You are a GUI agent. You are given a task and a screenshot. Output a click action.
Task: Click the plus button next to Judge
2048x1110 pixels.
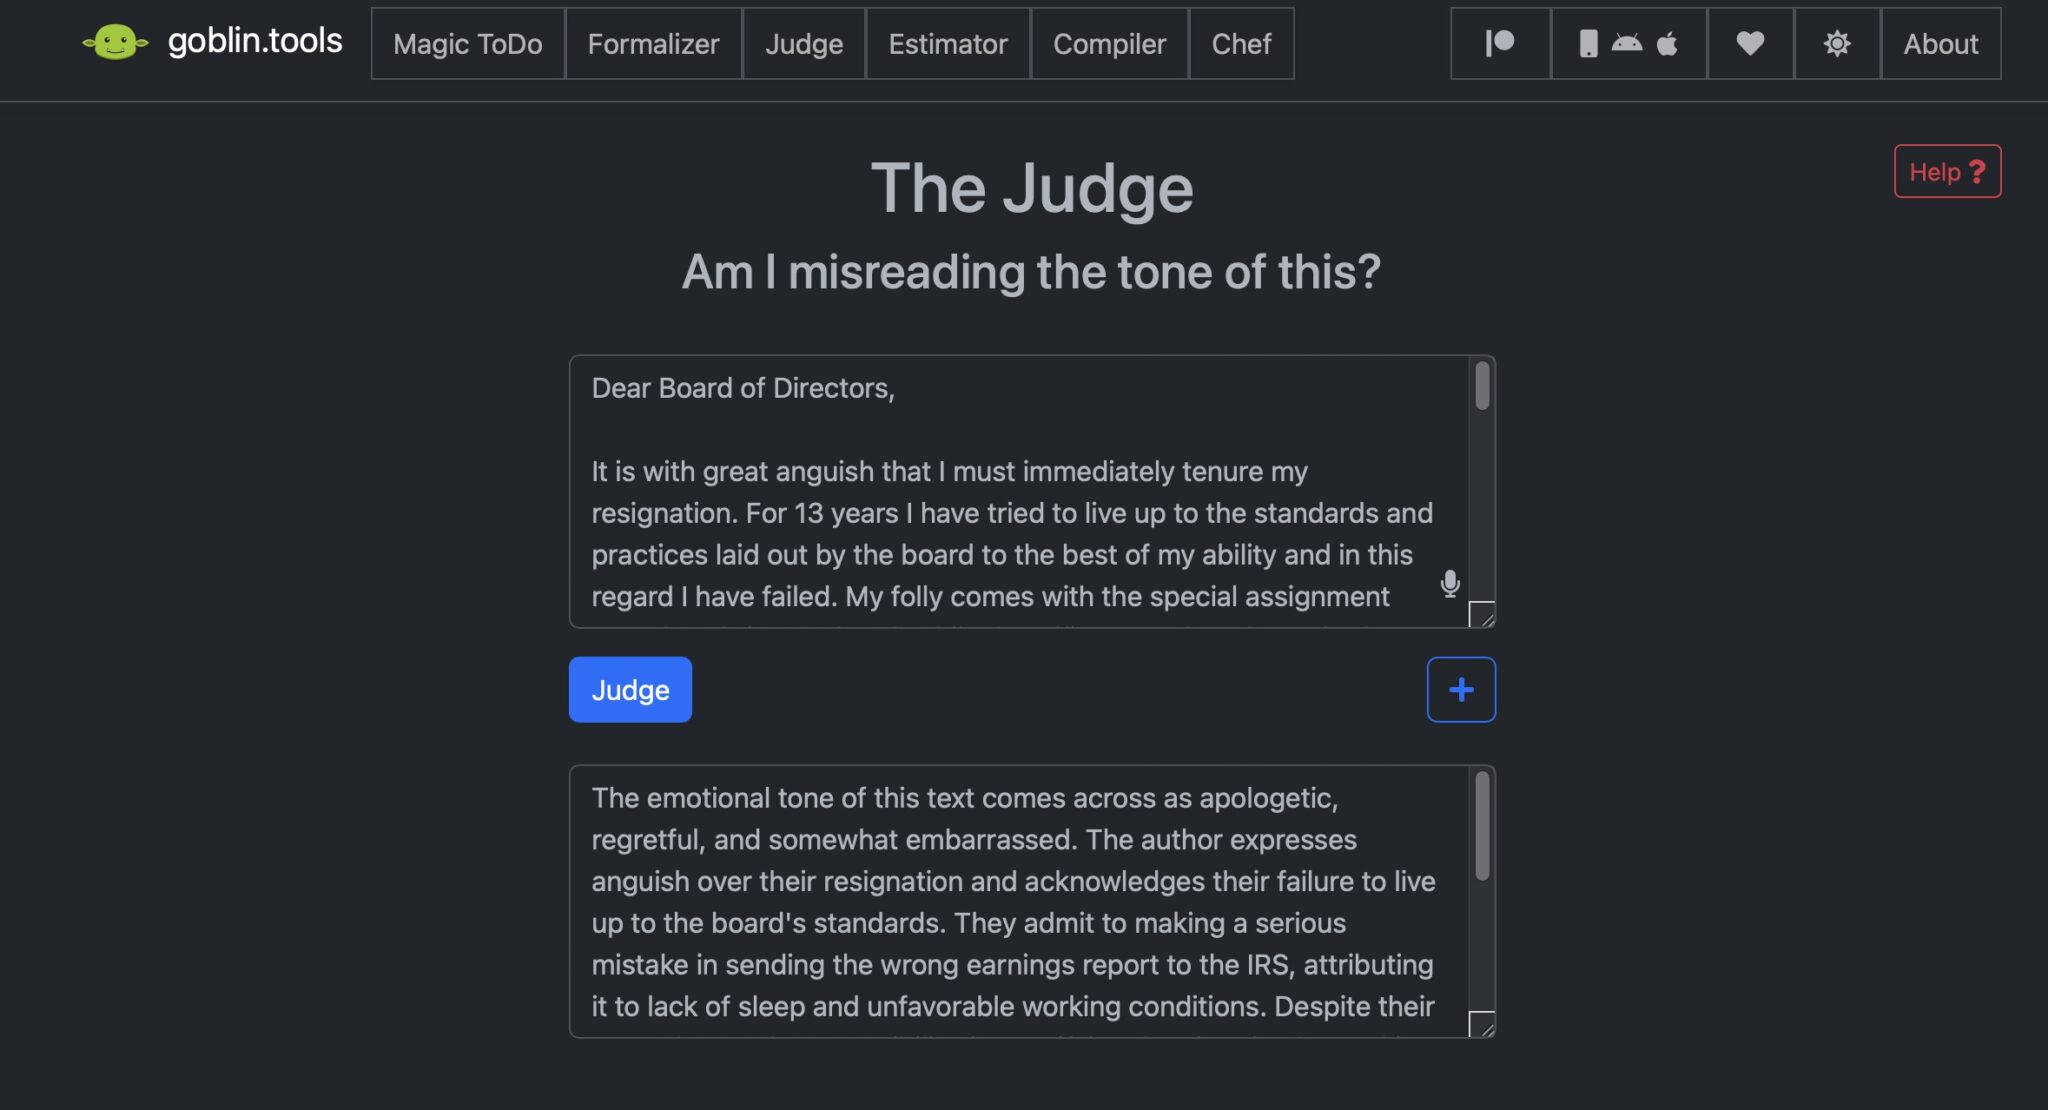click(1461, 689)
